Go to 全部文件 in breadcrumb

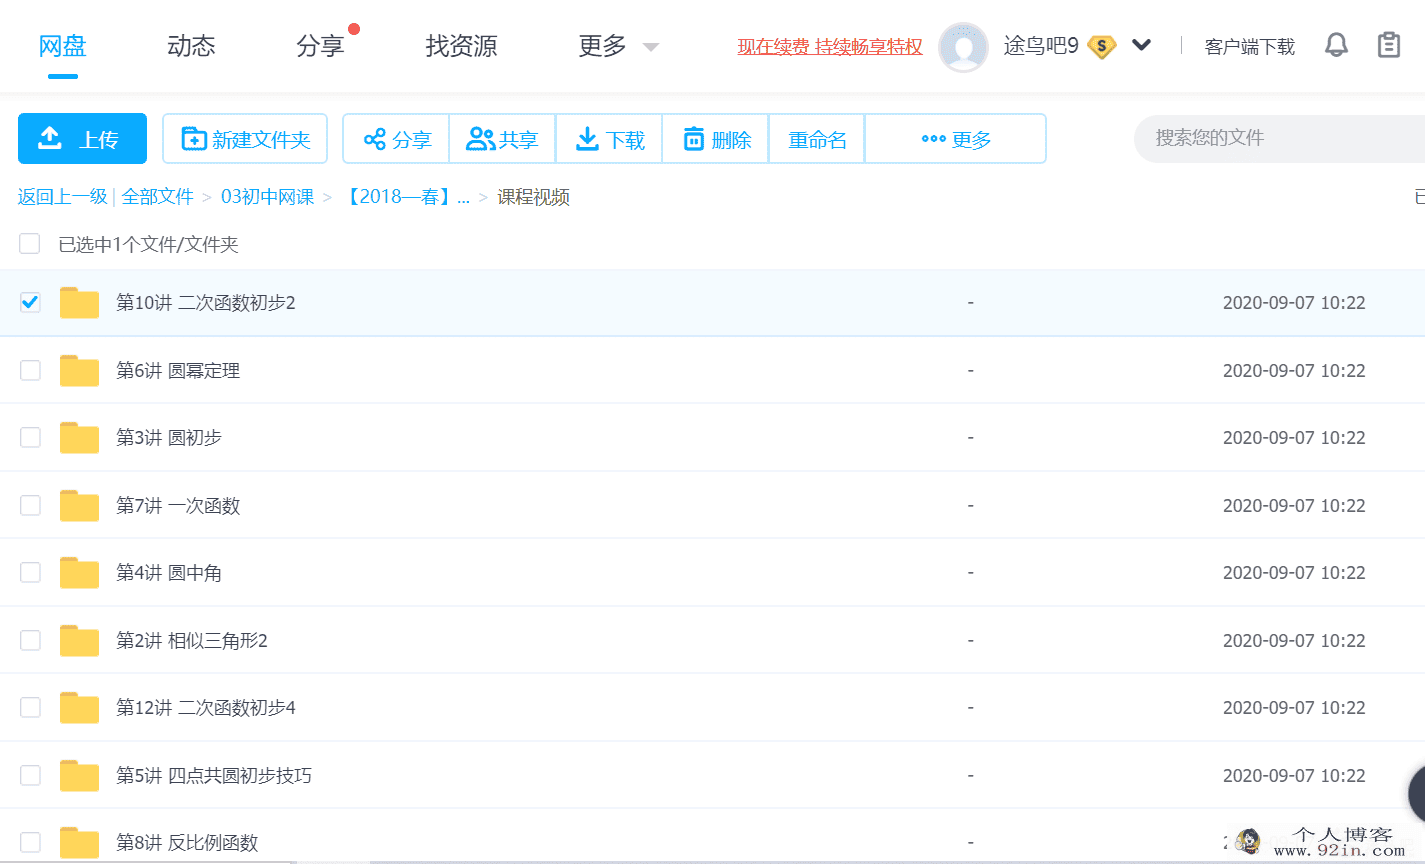[158, 197]
